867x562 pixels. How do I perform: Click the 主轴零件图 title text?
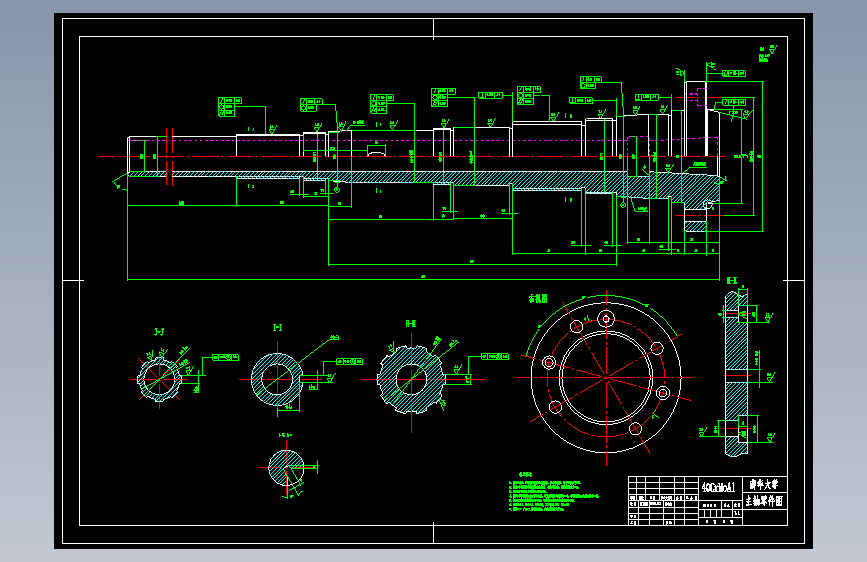point(764,501)
